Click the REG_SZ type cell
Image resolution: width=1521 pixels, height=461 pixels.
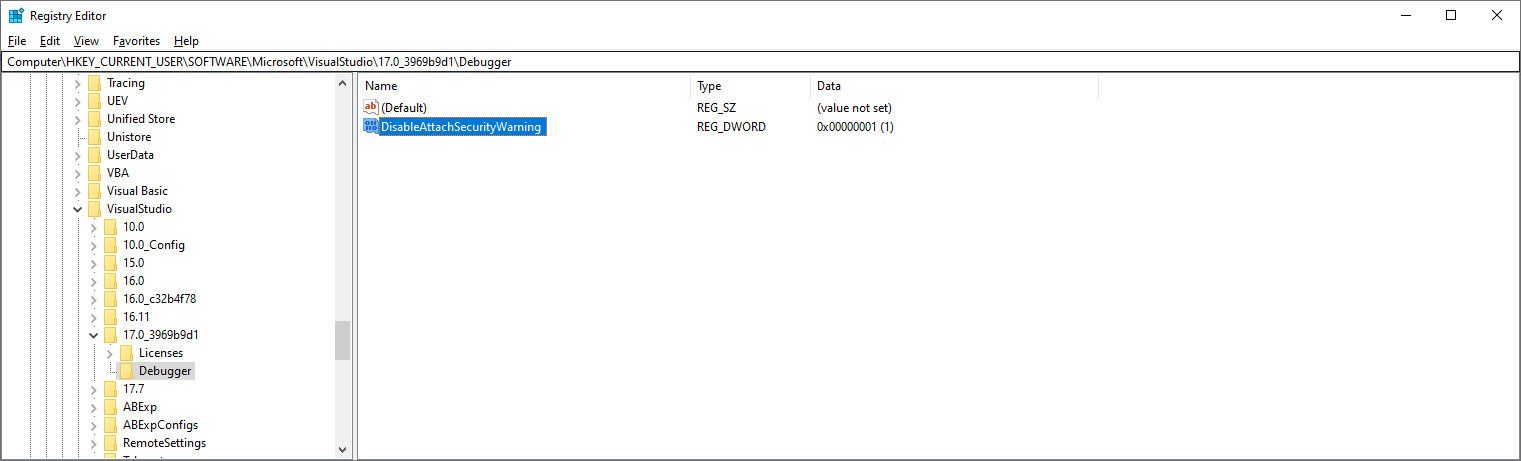coord(716,107)
